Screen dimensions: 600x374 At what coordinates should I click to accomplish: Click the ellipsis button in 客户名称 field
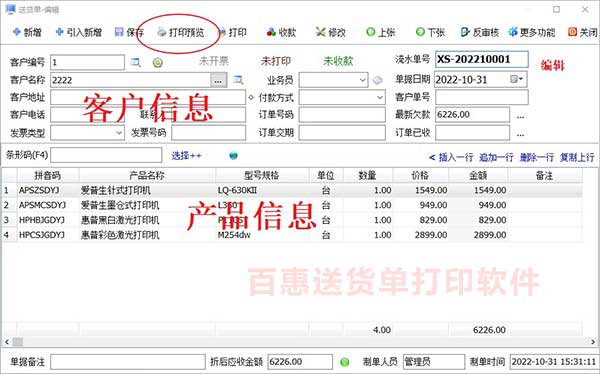tap(218, 80)
